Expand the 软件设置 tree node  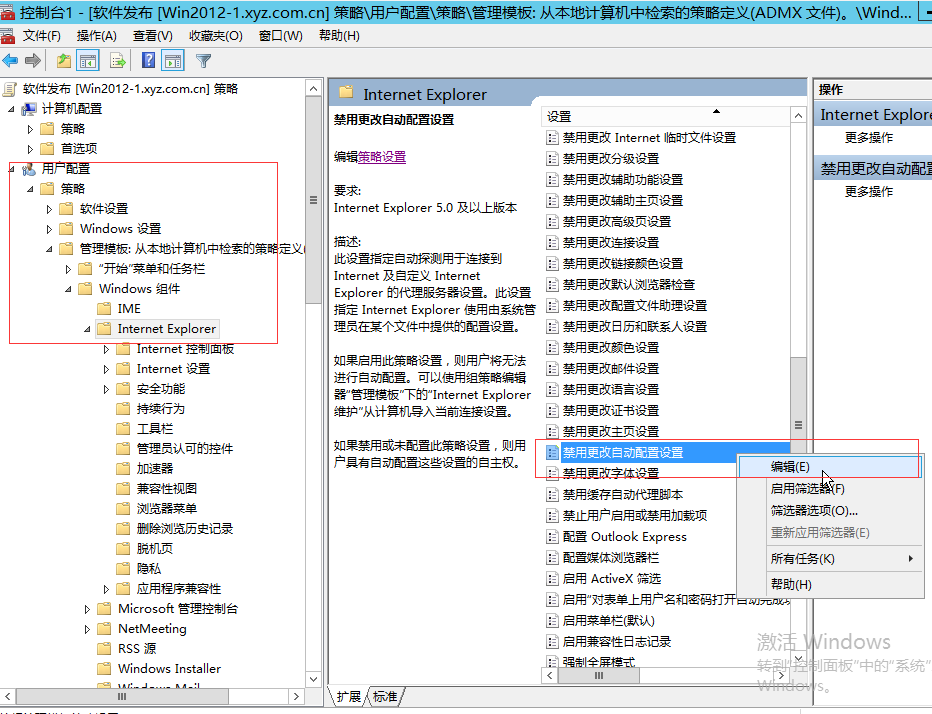49,209
